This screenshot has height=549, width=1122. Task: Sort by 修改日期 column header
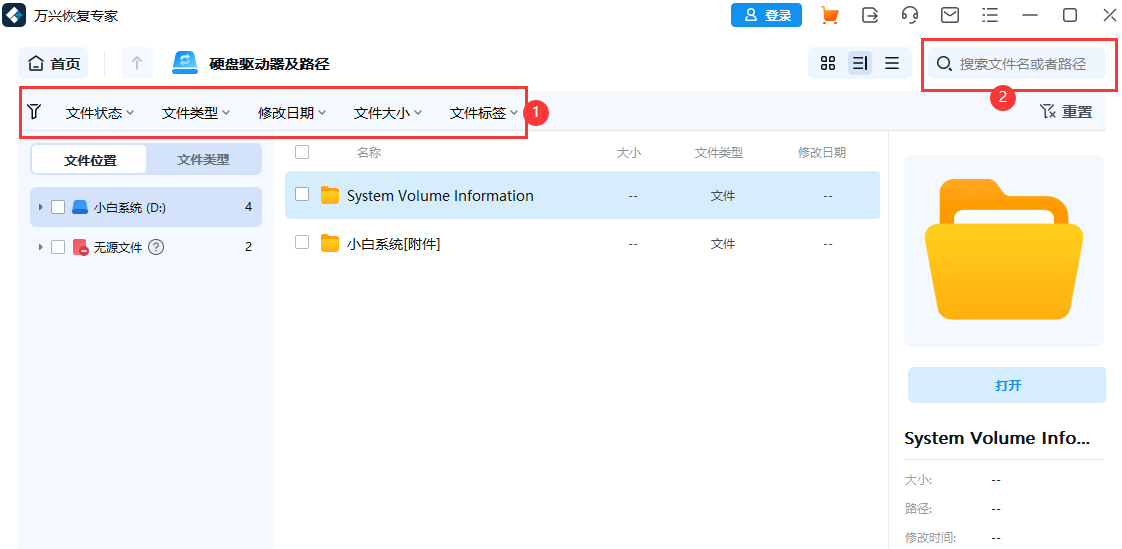point(822,152)
